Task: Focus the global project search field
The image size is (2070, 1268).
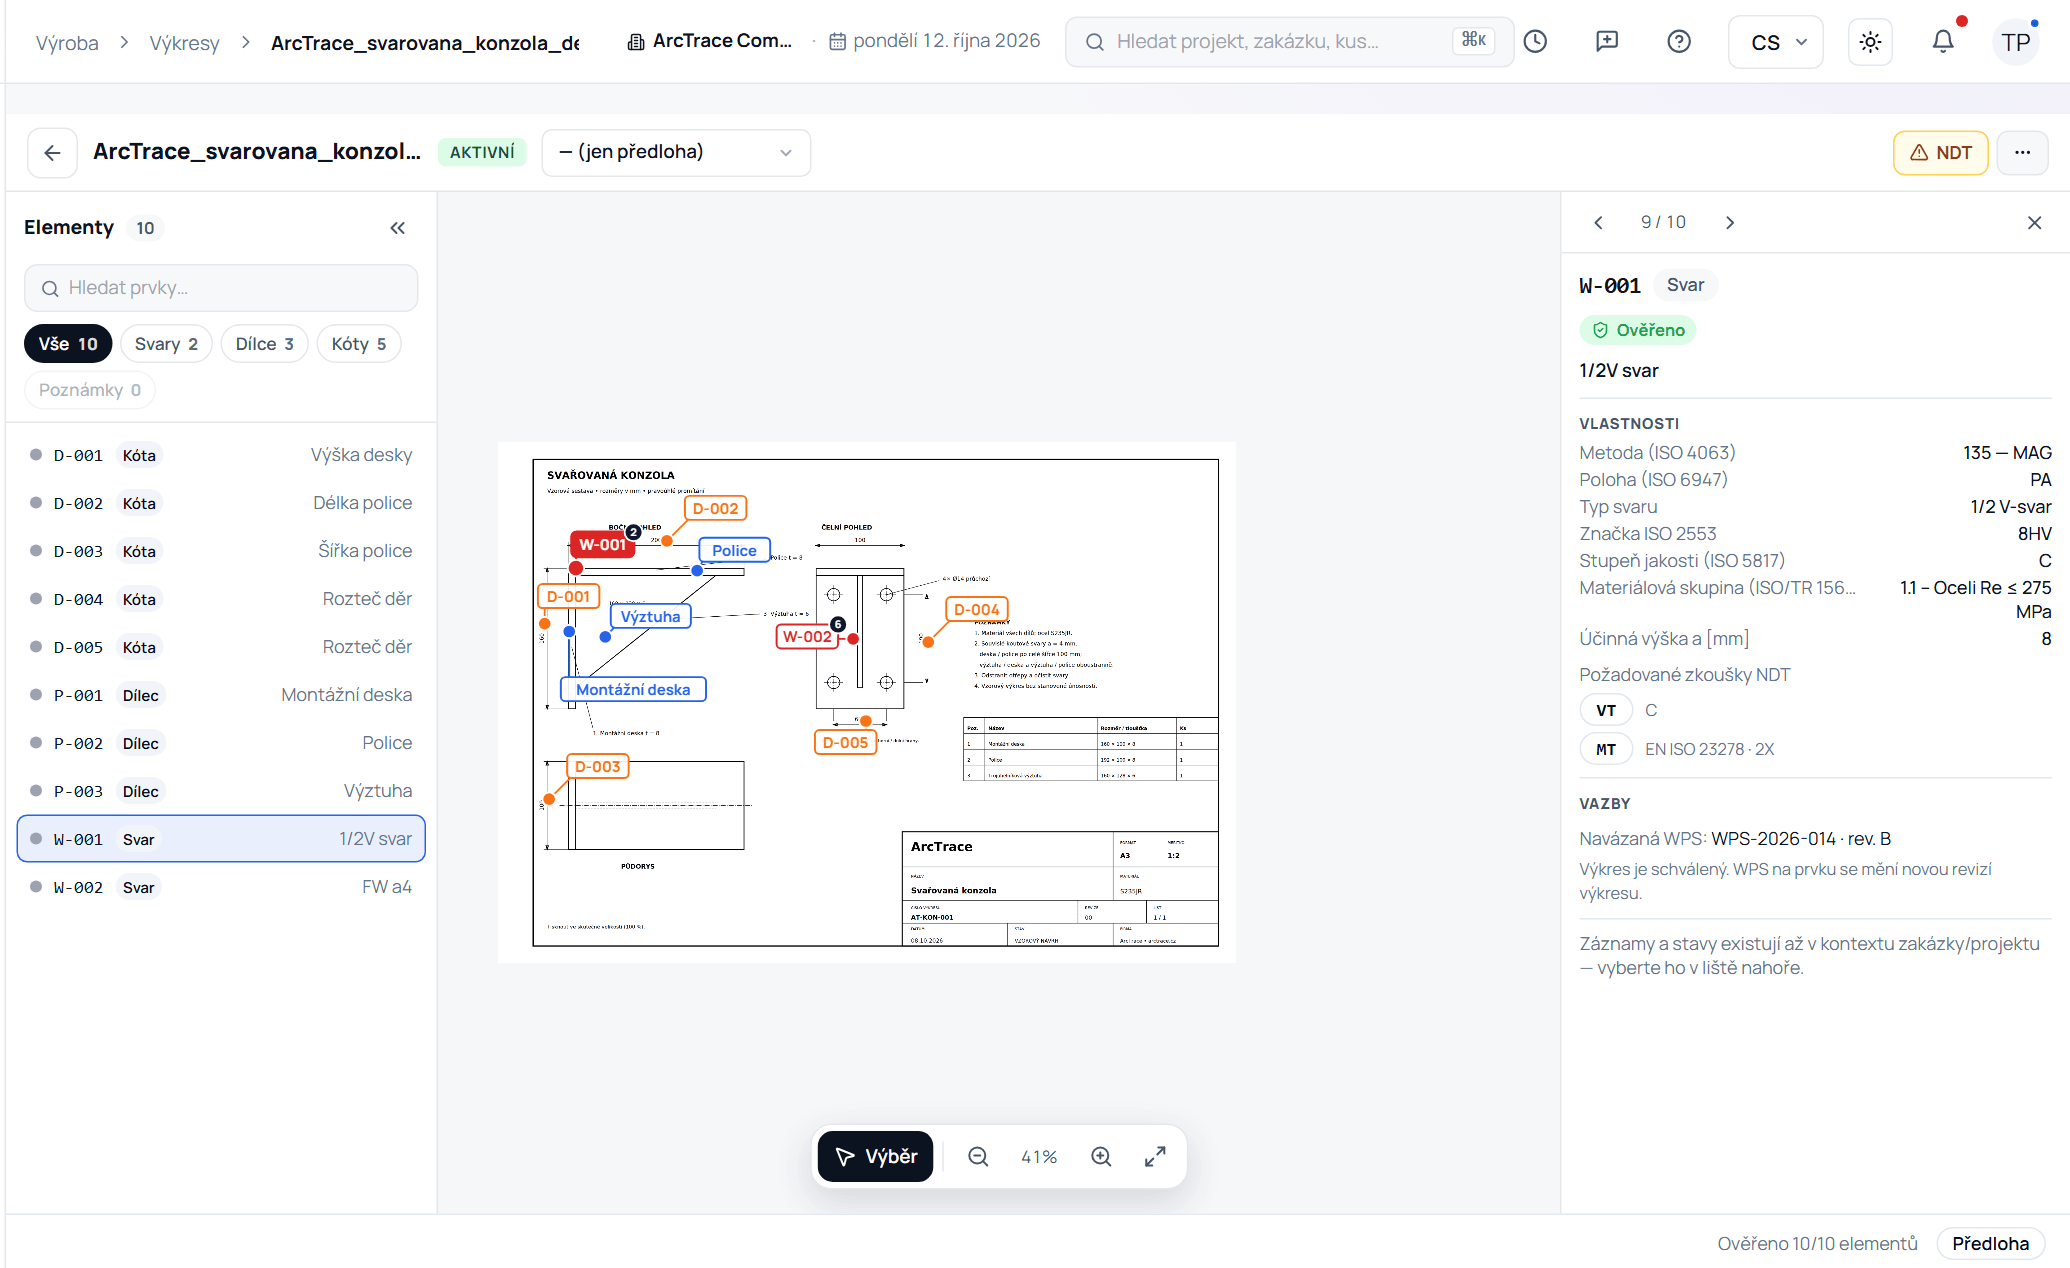Action: pyautogui.click(x=1289, y=42)
